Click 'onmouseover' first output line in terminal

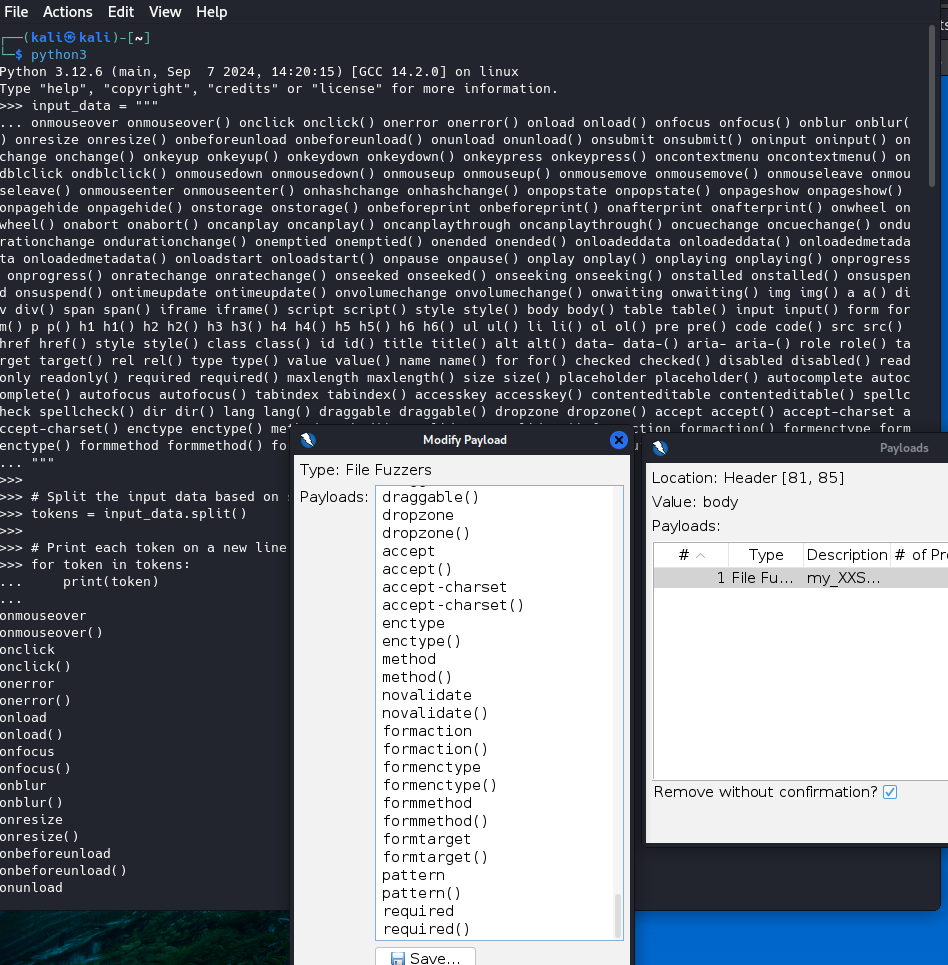pos(43,615)
